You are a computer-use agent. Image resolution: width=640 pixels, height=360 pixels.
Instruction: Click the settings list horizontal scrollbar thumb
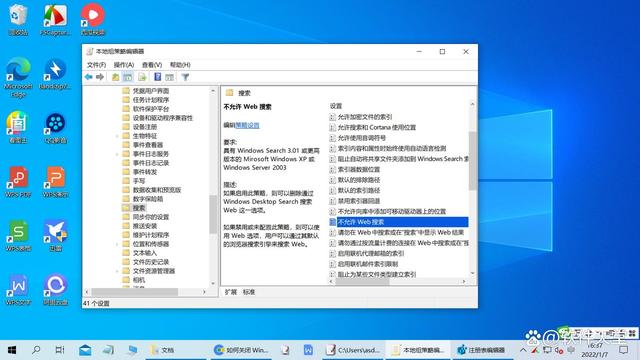click(x=362, y=282)
